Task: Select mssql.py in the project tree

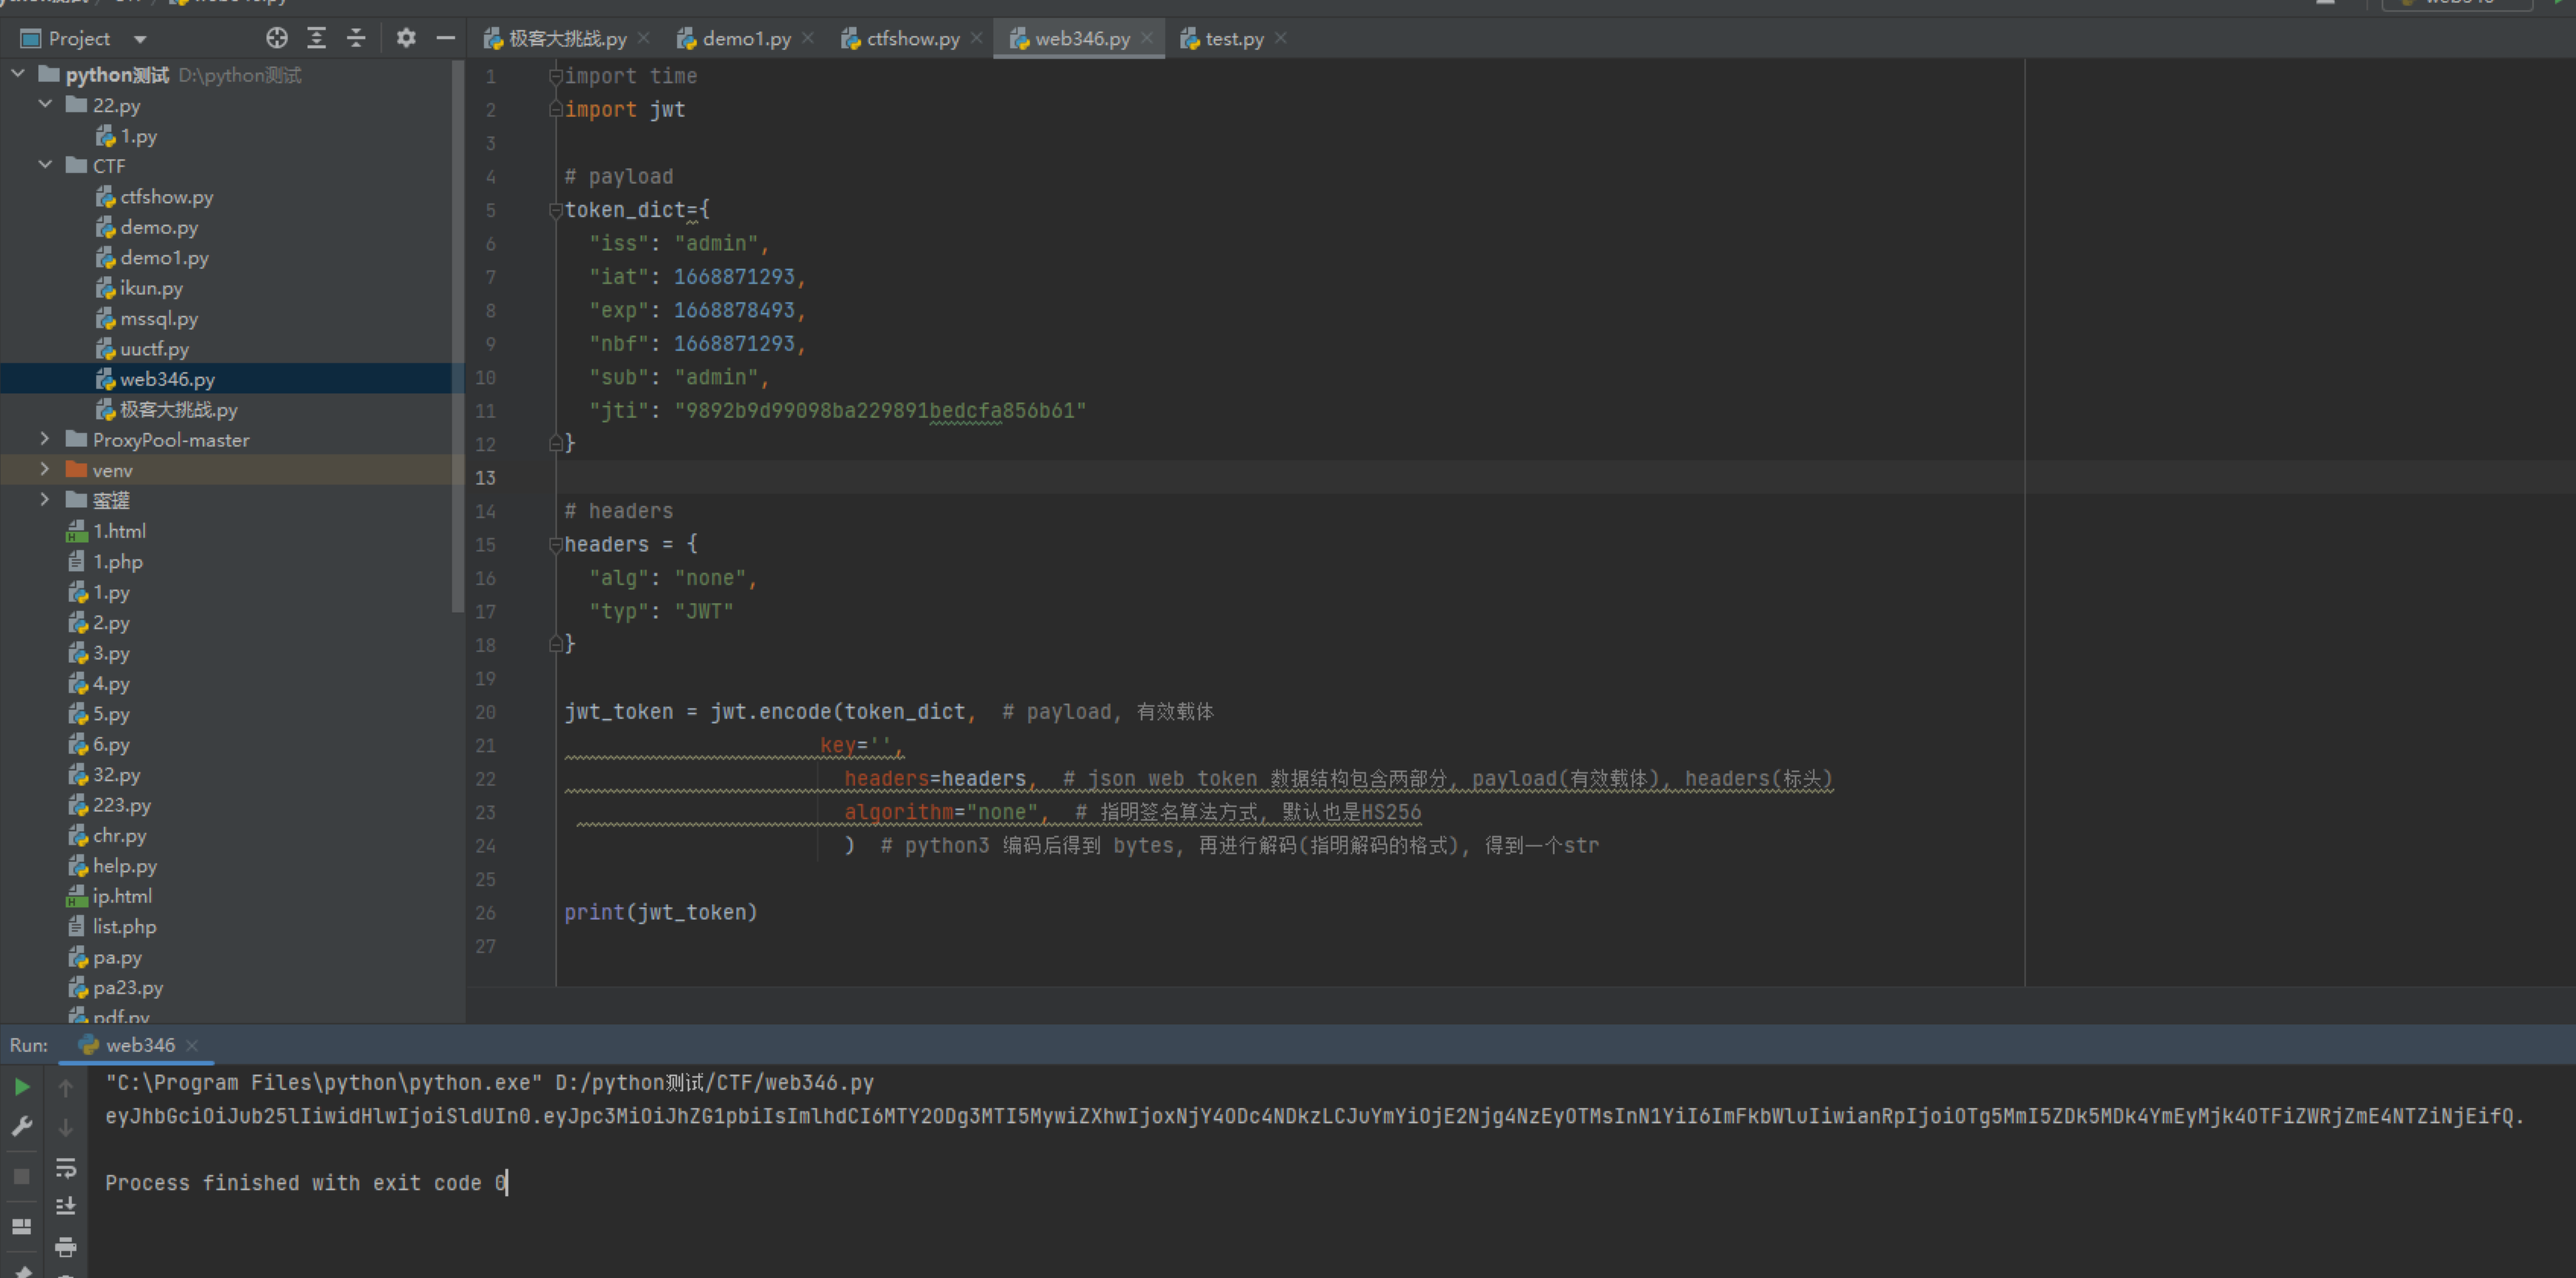Action: [147, 318]
